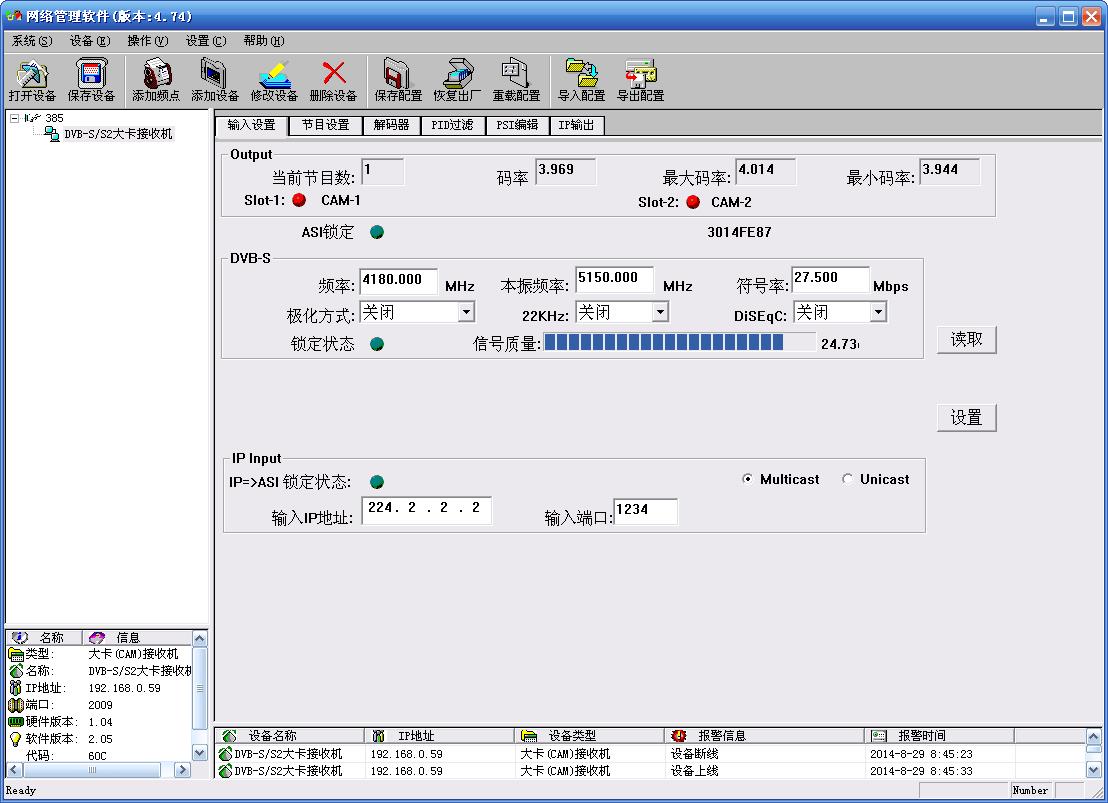
Task: Switch to the PSI编辑 tab
Action: pyautogui.click(x=517, y=125)
